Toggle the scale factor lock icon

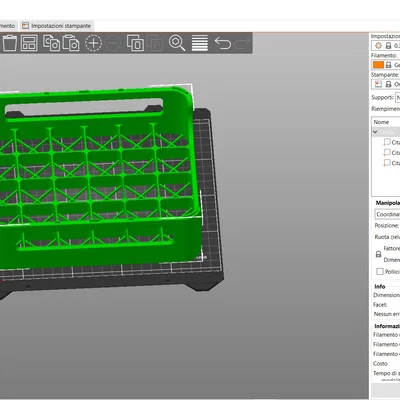[x=378, y=254]
